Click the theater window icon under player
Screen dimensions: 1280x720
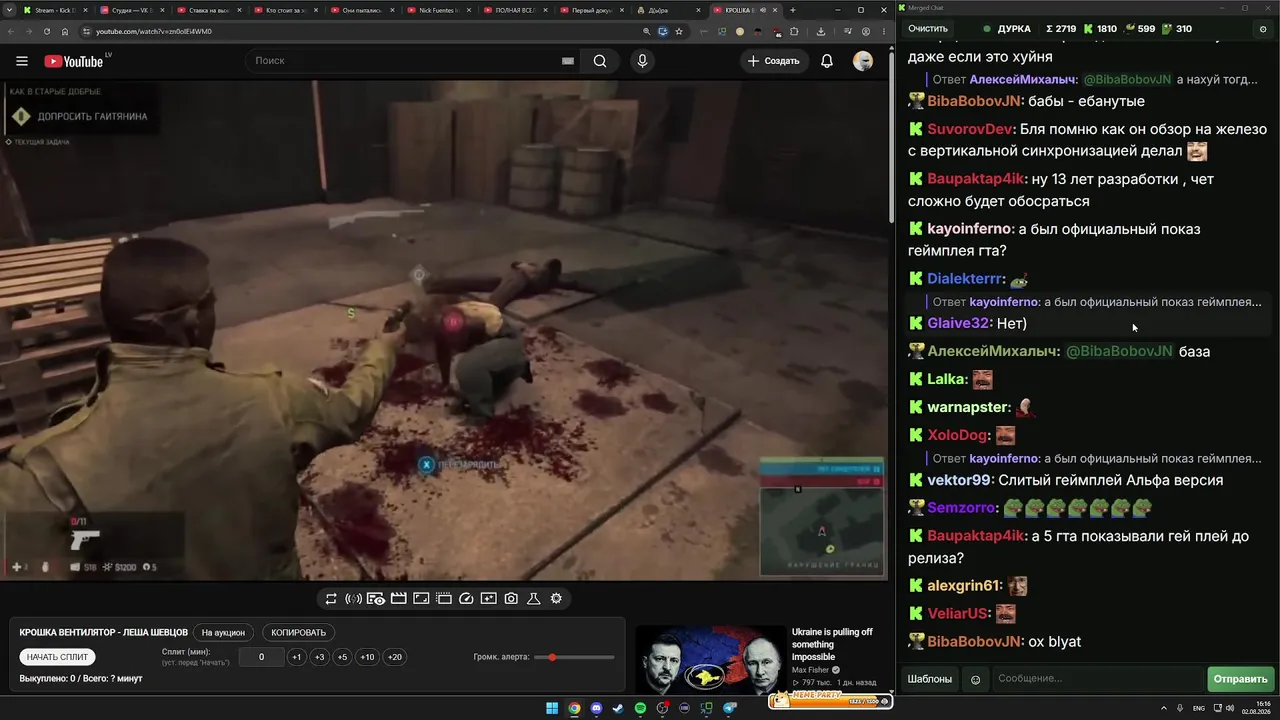[443, 599]
